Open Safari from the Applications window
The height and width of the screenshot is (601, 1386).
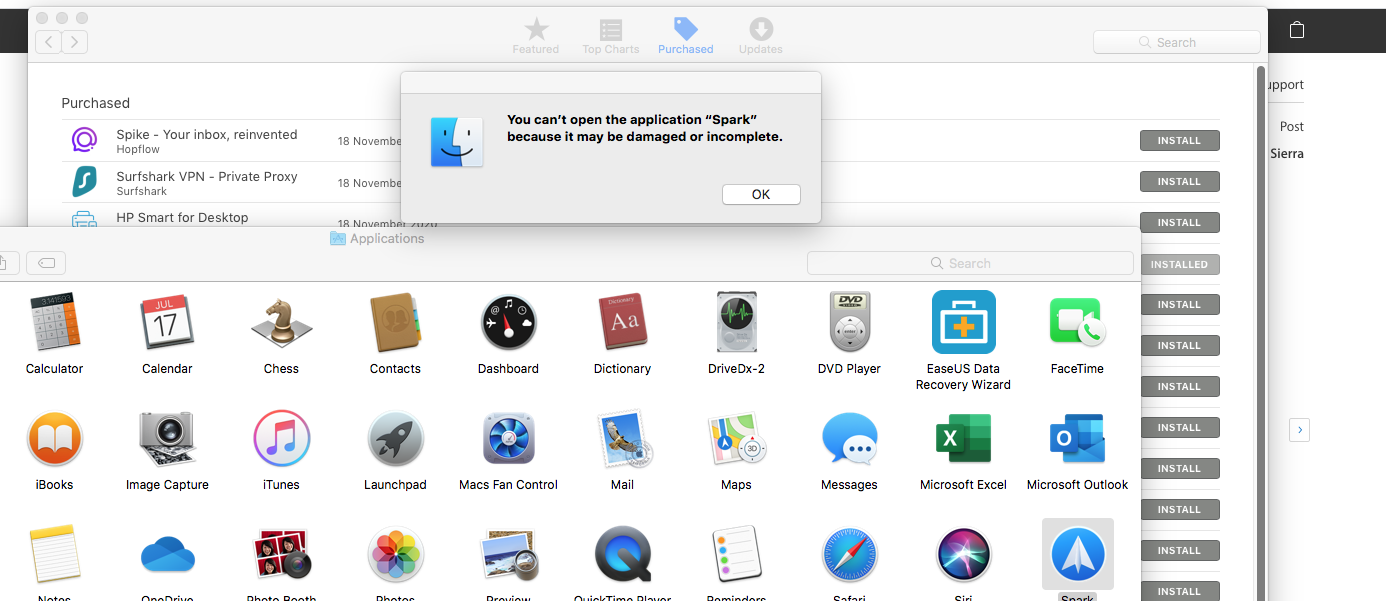[849, 553]
